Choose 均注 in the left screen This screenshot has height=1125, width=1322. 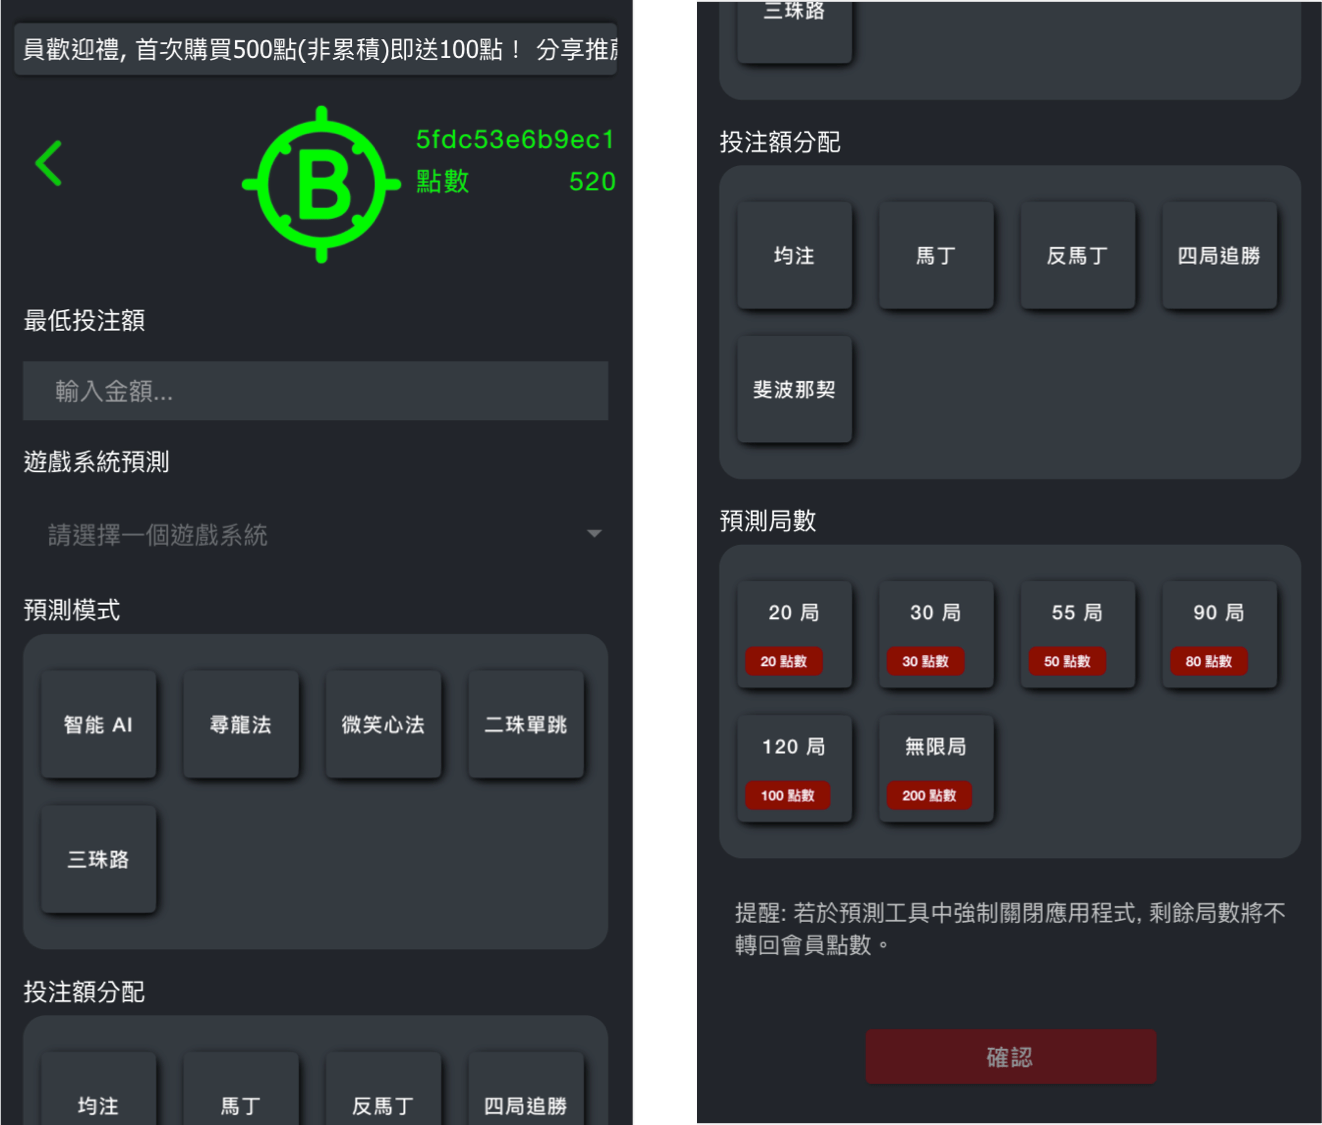tap(98, 1090)
